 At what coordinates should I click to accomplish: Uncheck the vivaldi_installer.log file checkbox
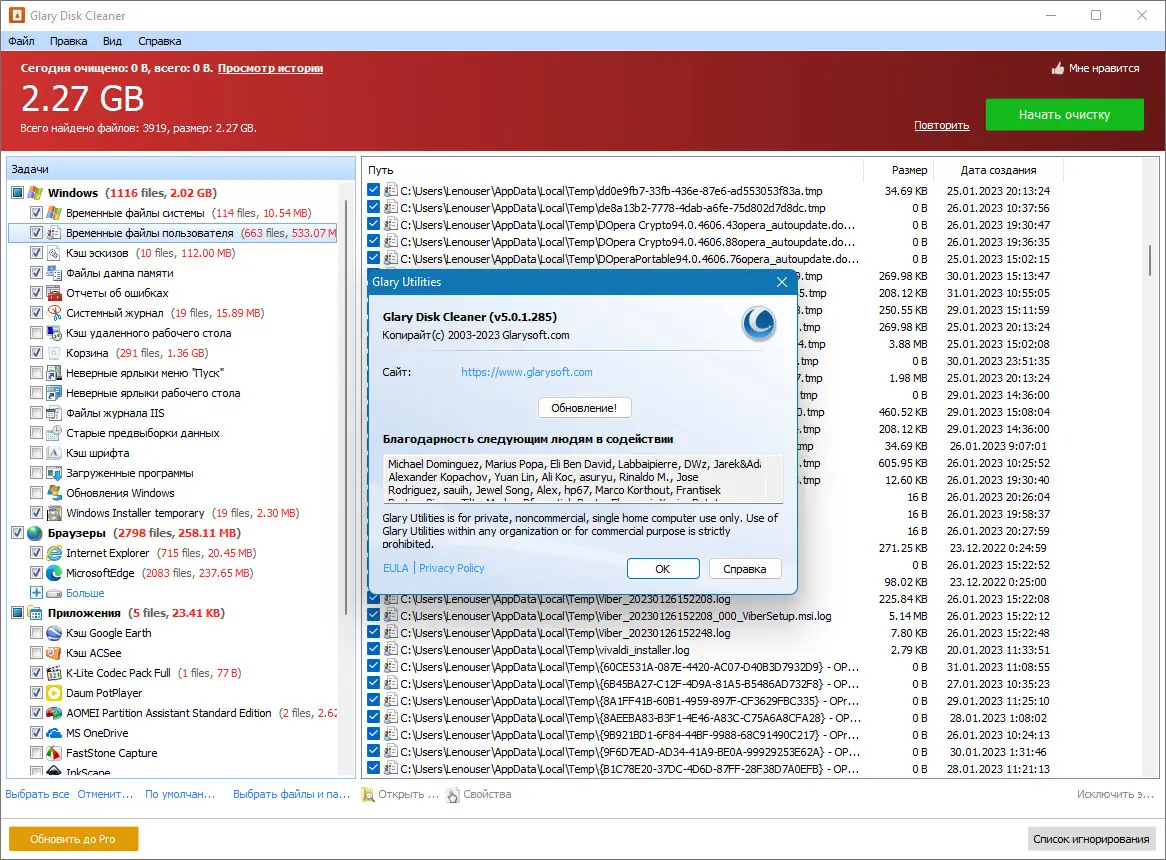coord(373,650)
